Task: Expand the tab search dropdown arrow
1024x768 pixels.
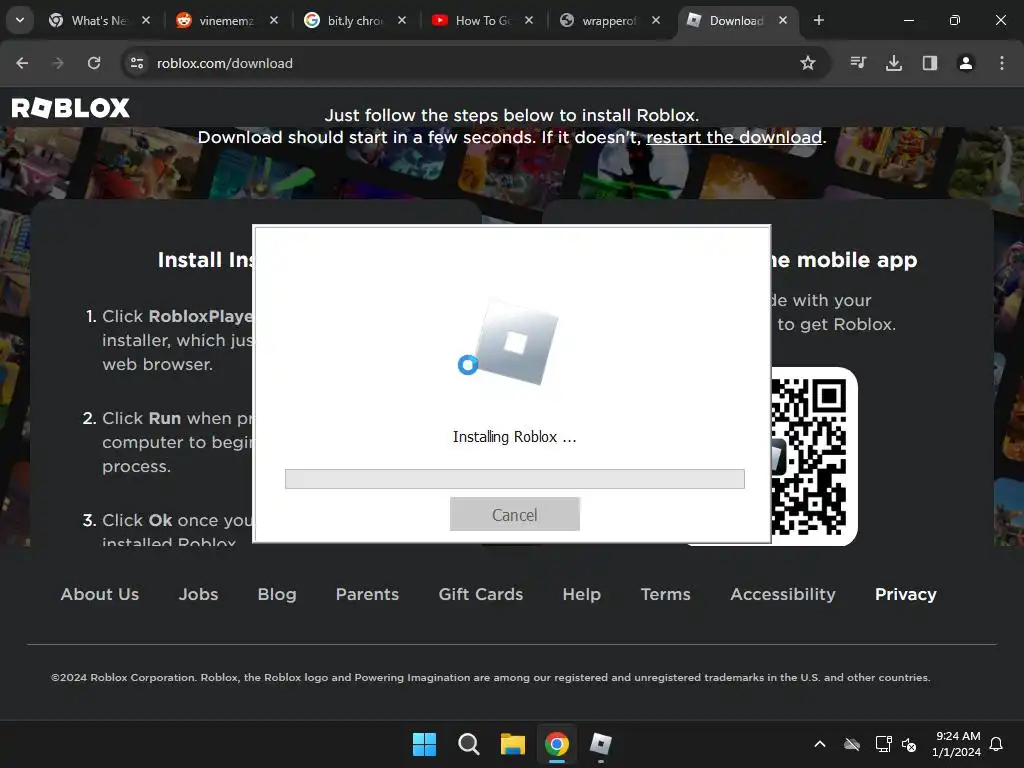Action: 20,20
